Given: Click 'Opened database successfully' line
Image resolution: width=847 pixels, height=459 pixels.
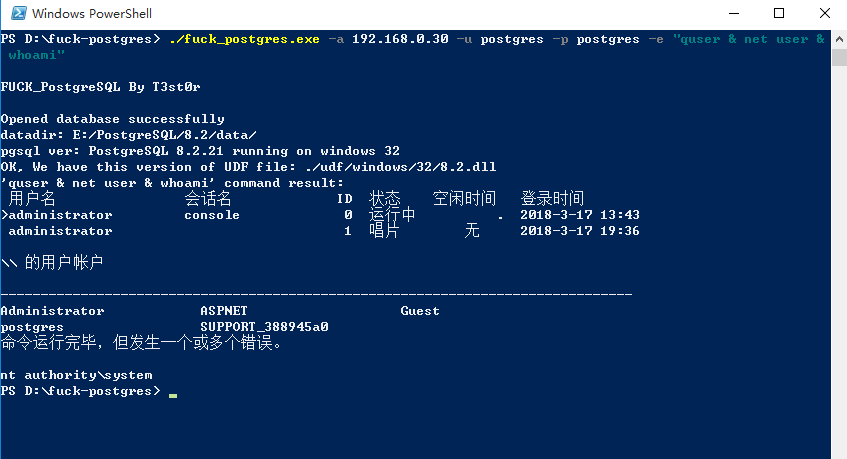Looking at the screenshot, I should pyautogui.click(x=112, y=119).
